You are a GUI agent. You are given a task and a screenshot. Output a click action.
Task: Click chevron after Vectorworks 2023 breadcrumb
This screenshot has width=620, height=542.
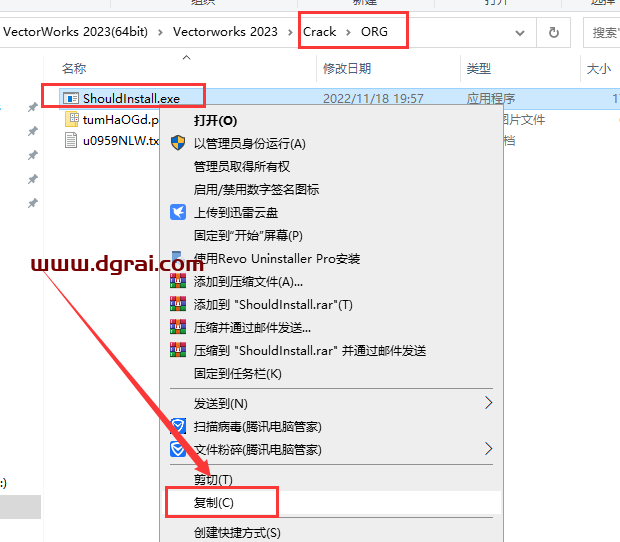290,32
